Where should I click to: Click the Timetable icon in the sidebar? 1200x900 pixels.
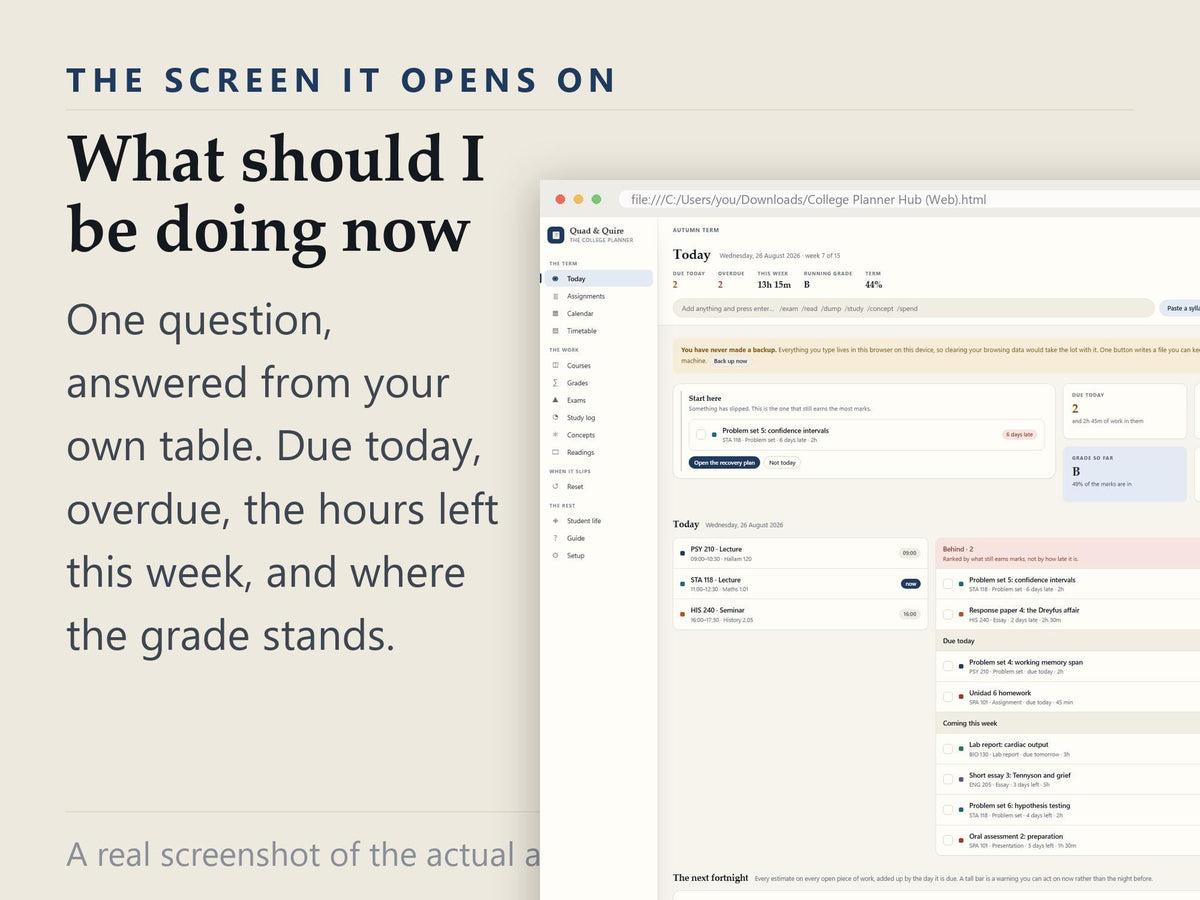pyautogui.click(x=556, y=331)
